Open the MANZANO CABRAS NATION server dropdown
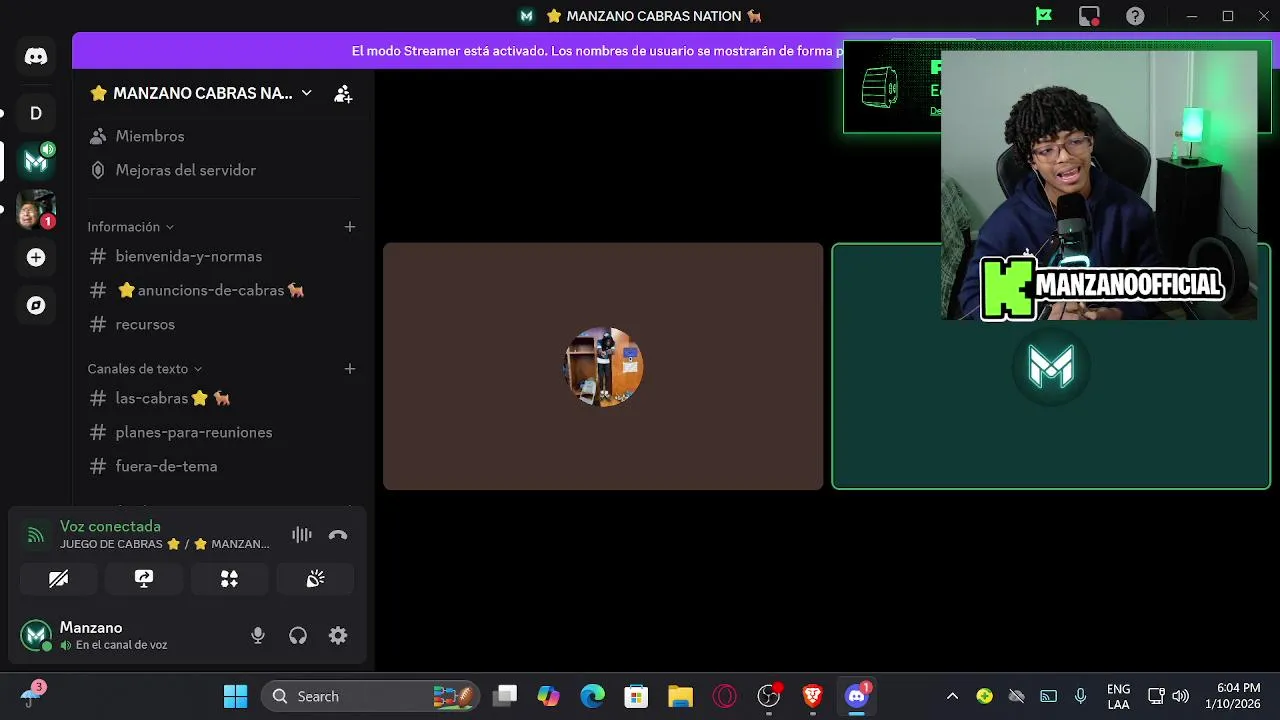Viewport: 1280px width, 720px height. [201, 93]
